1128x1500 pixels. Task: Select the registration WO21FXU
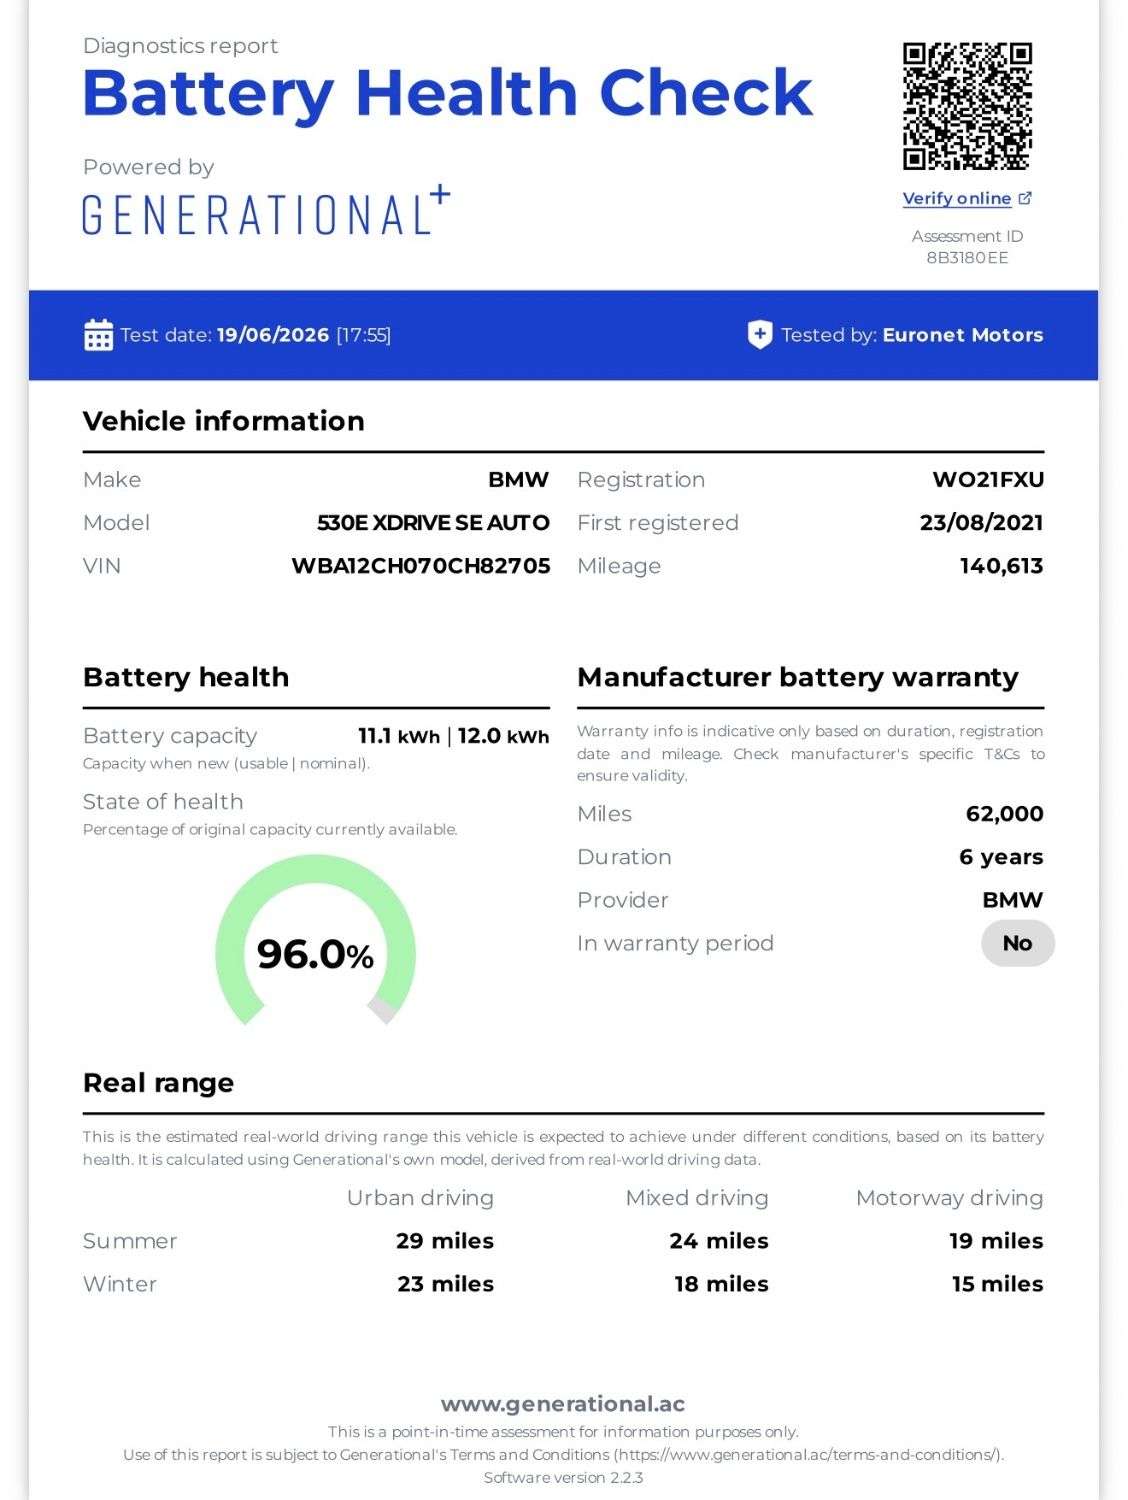coord(988,480)
